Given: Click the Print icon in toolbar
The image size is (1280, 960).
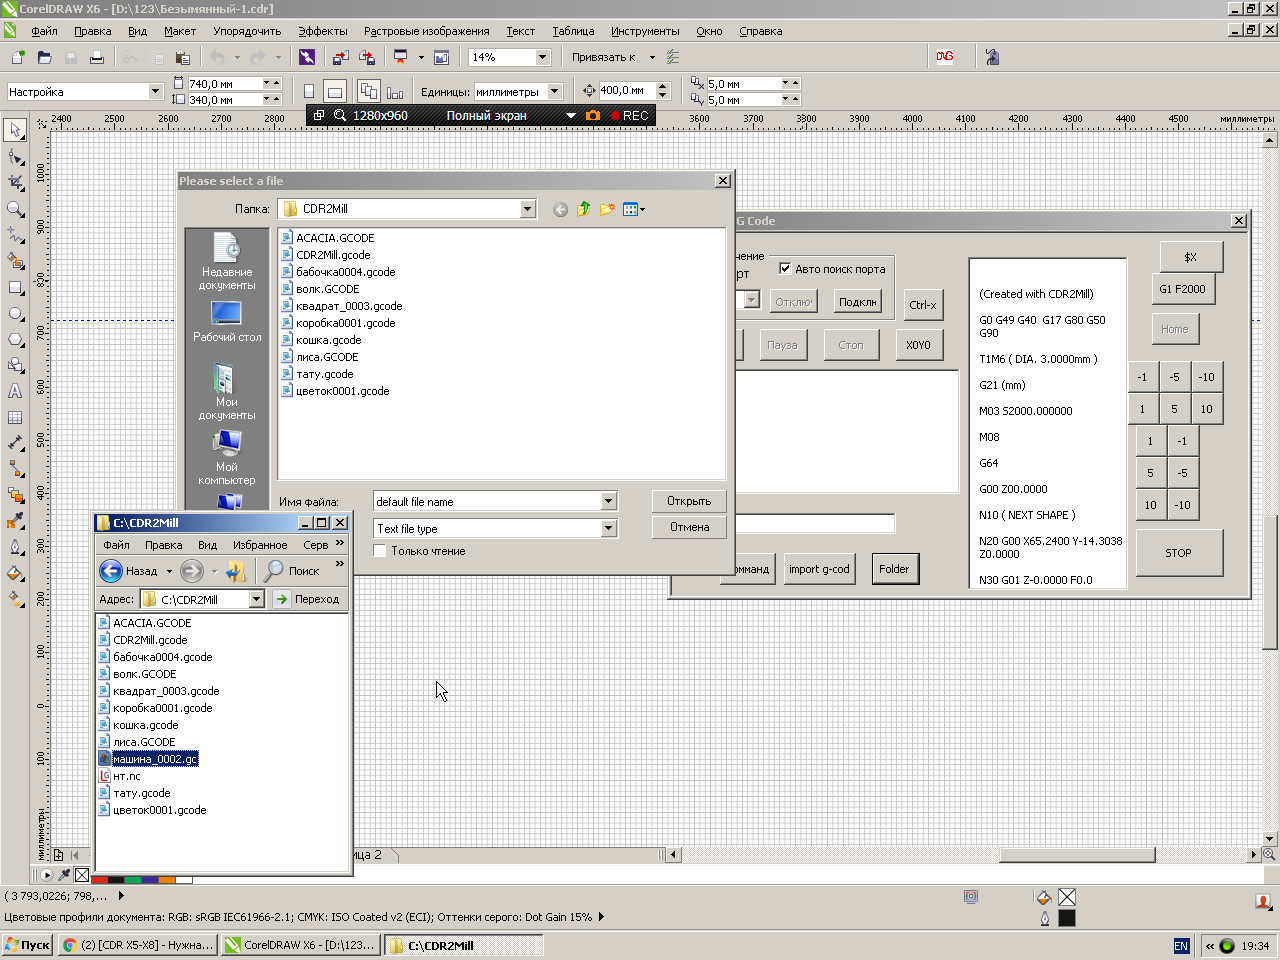Looking at the screenshot, I should (x=97, y=58).
